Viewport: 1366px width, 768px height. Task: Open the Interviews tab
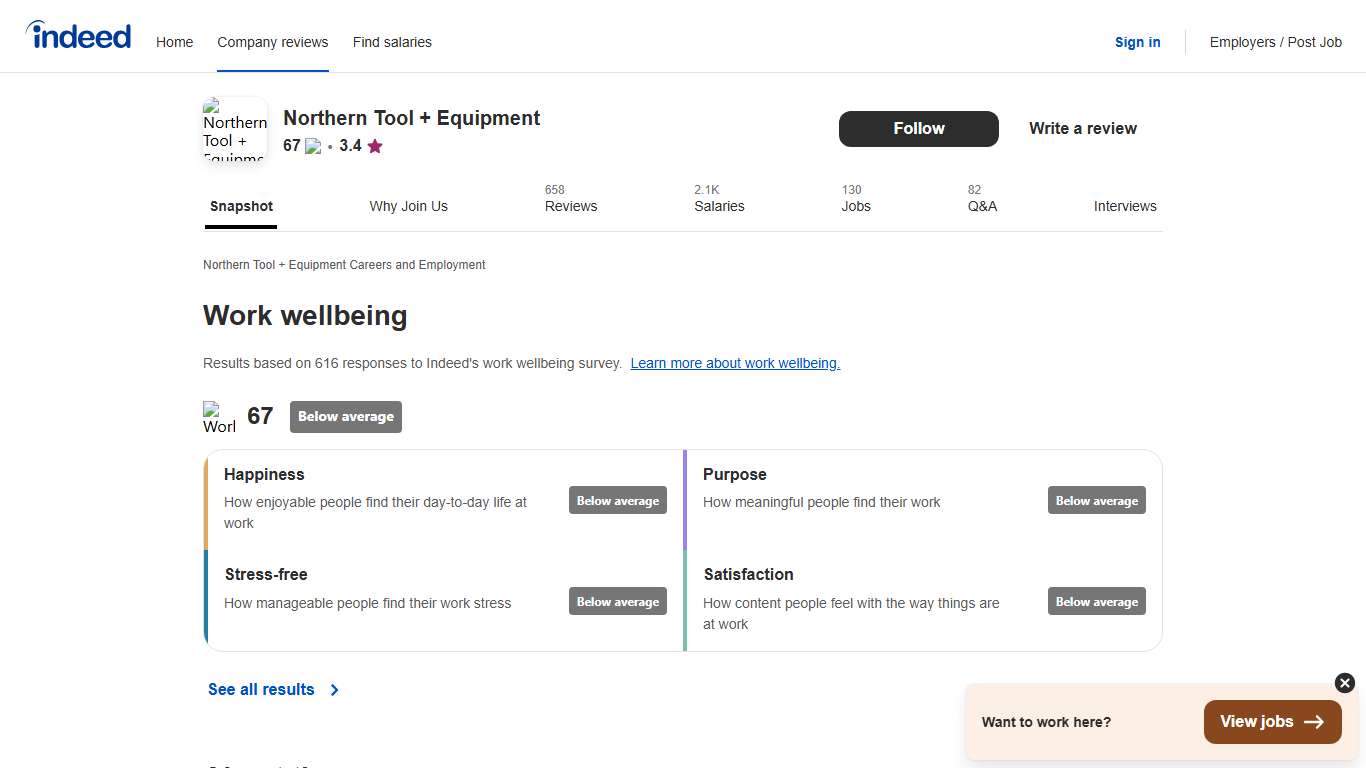[x=1124, y=206]
